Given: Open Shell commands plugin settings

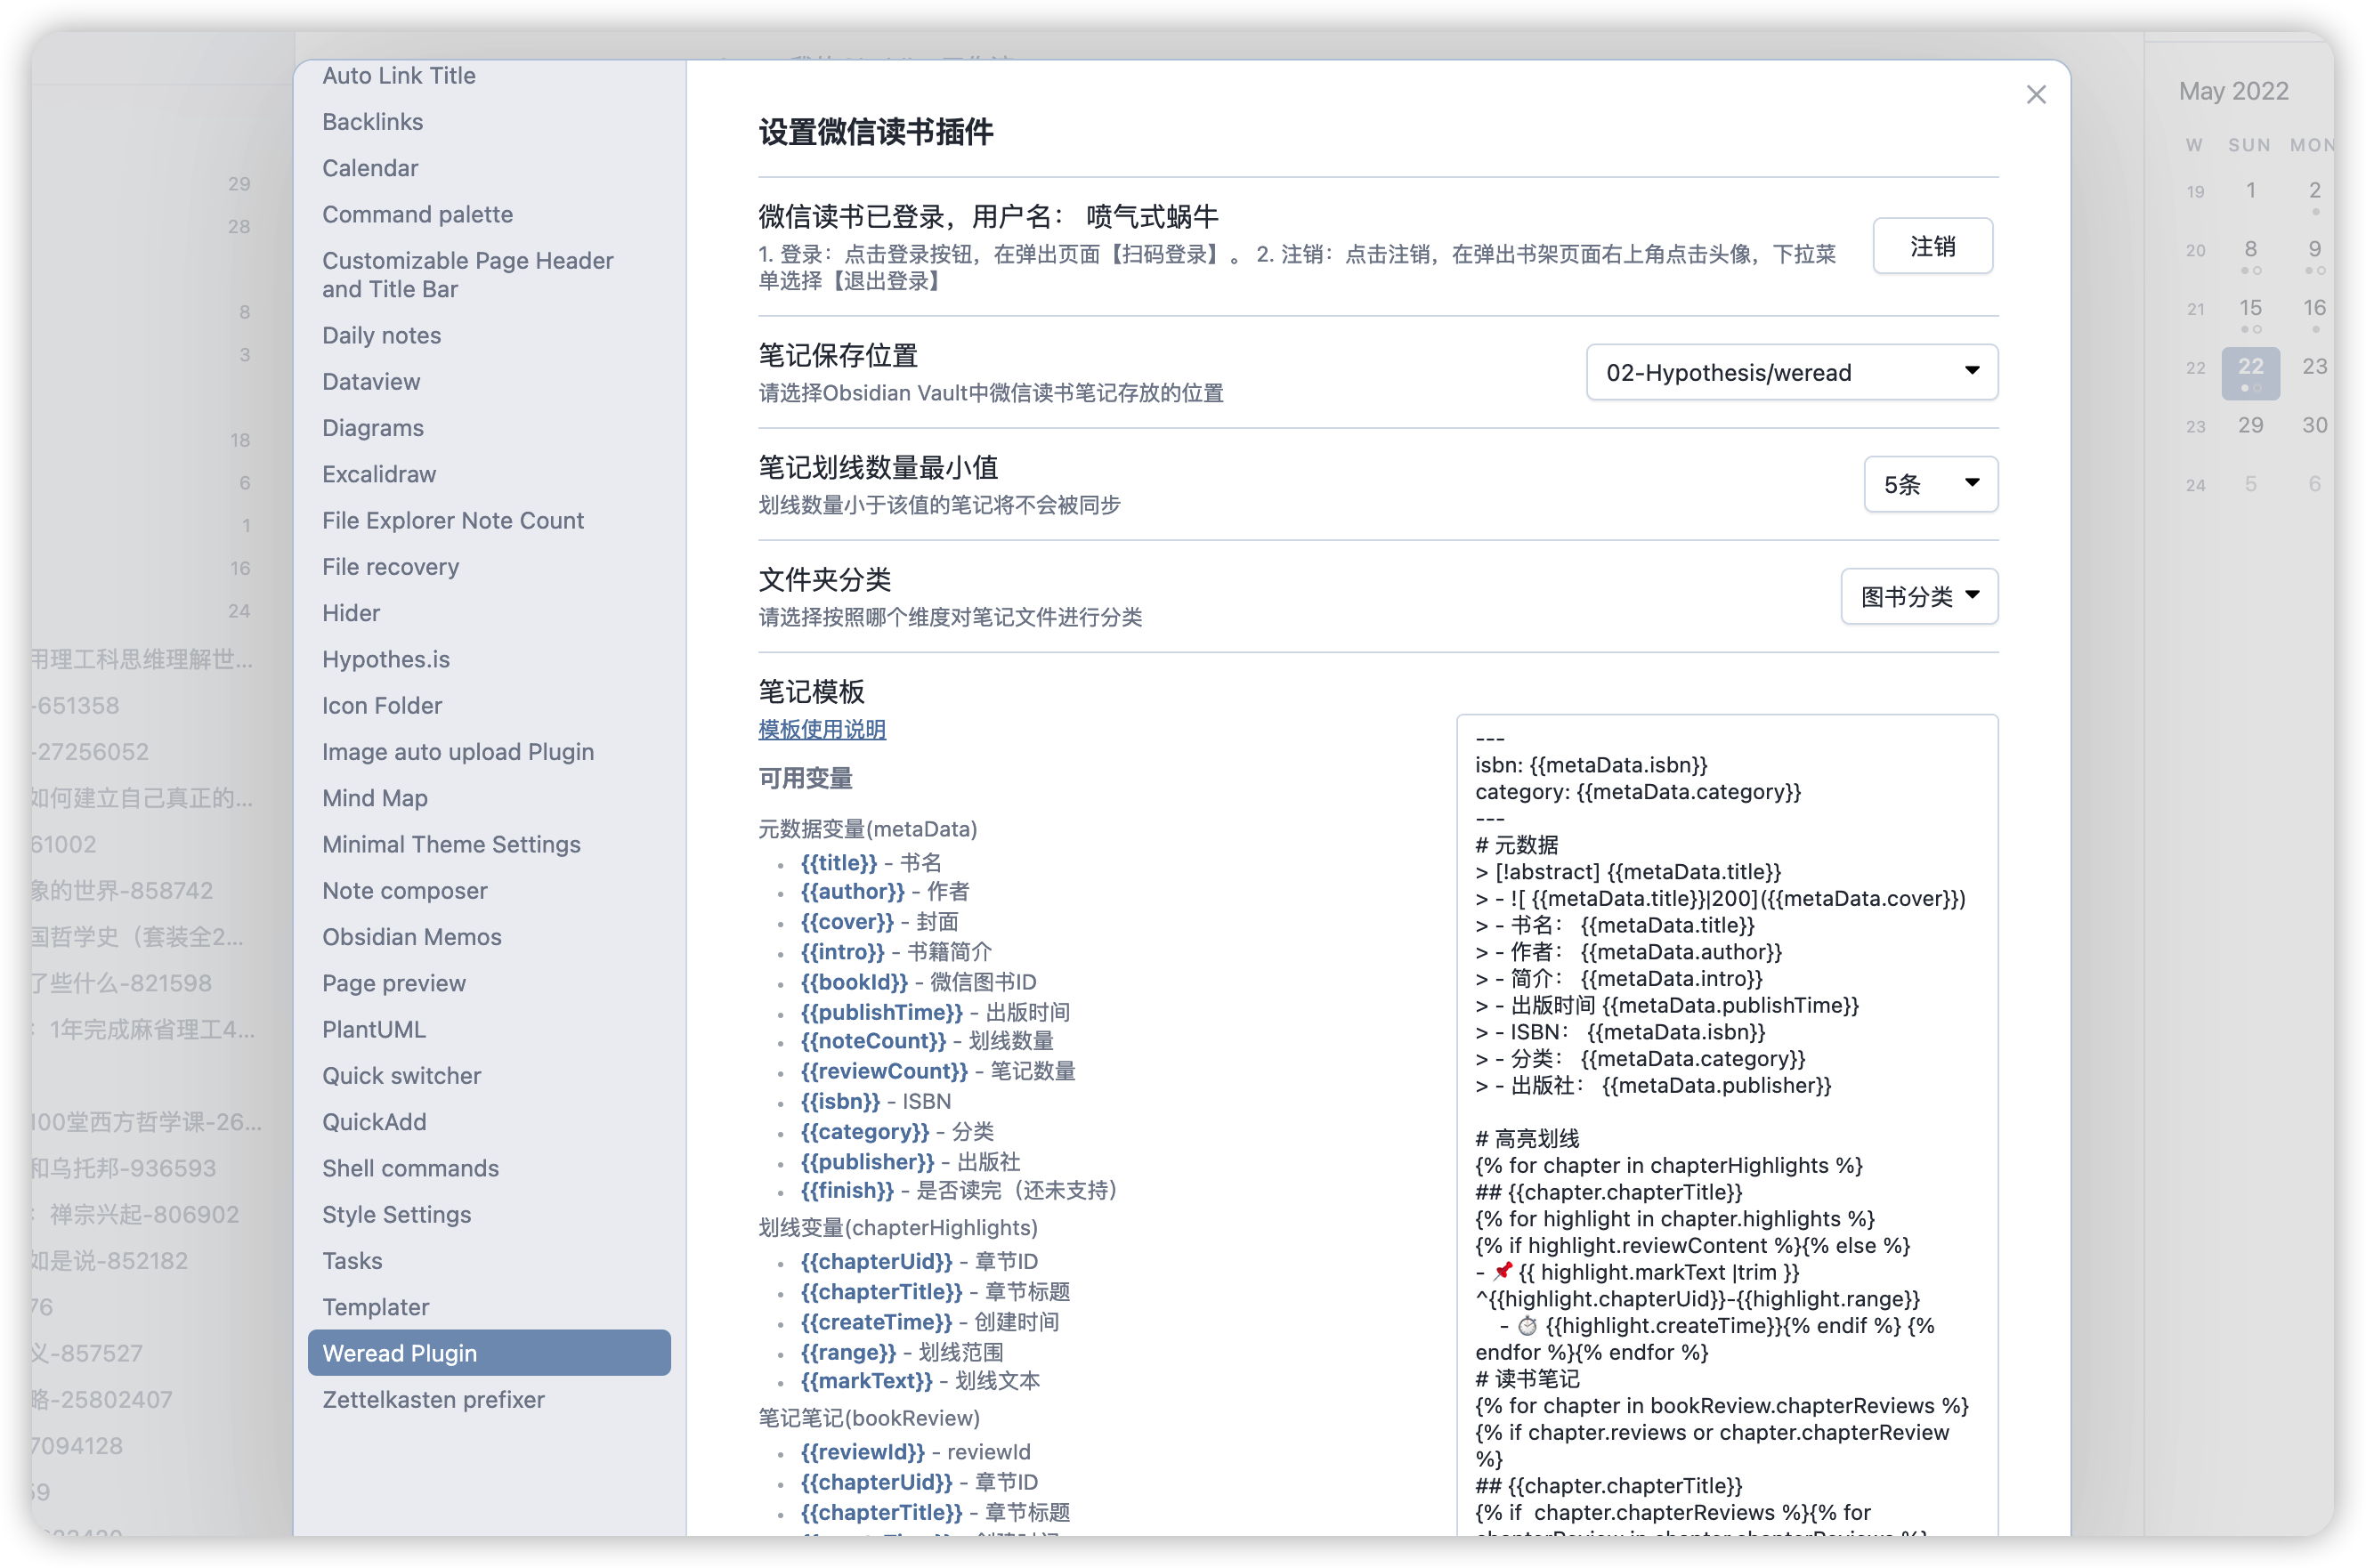Looking at the screenshot, I should (x=410, y=1167).
